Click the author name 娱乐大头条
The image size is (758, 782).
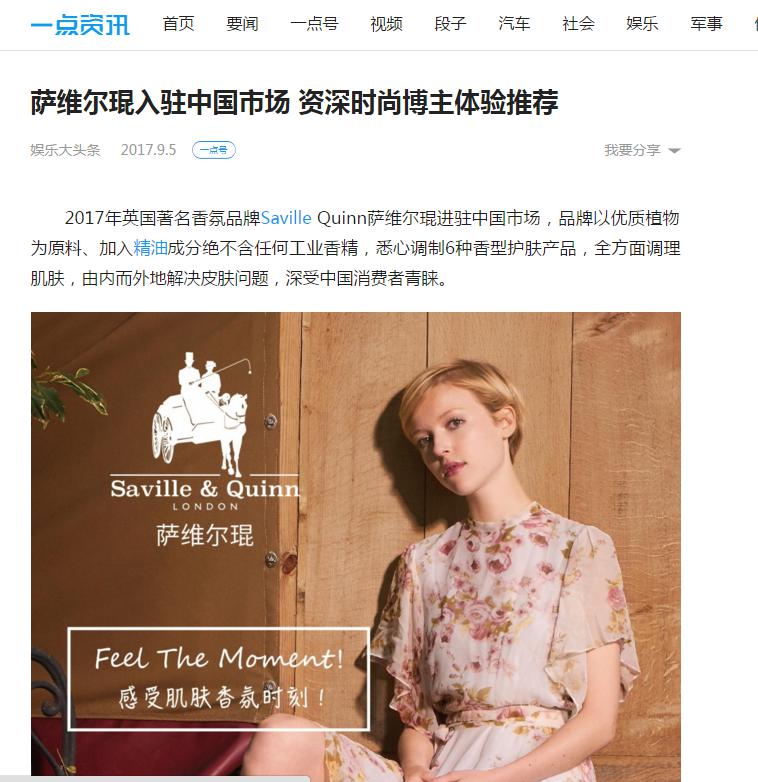click(65, 150)
